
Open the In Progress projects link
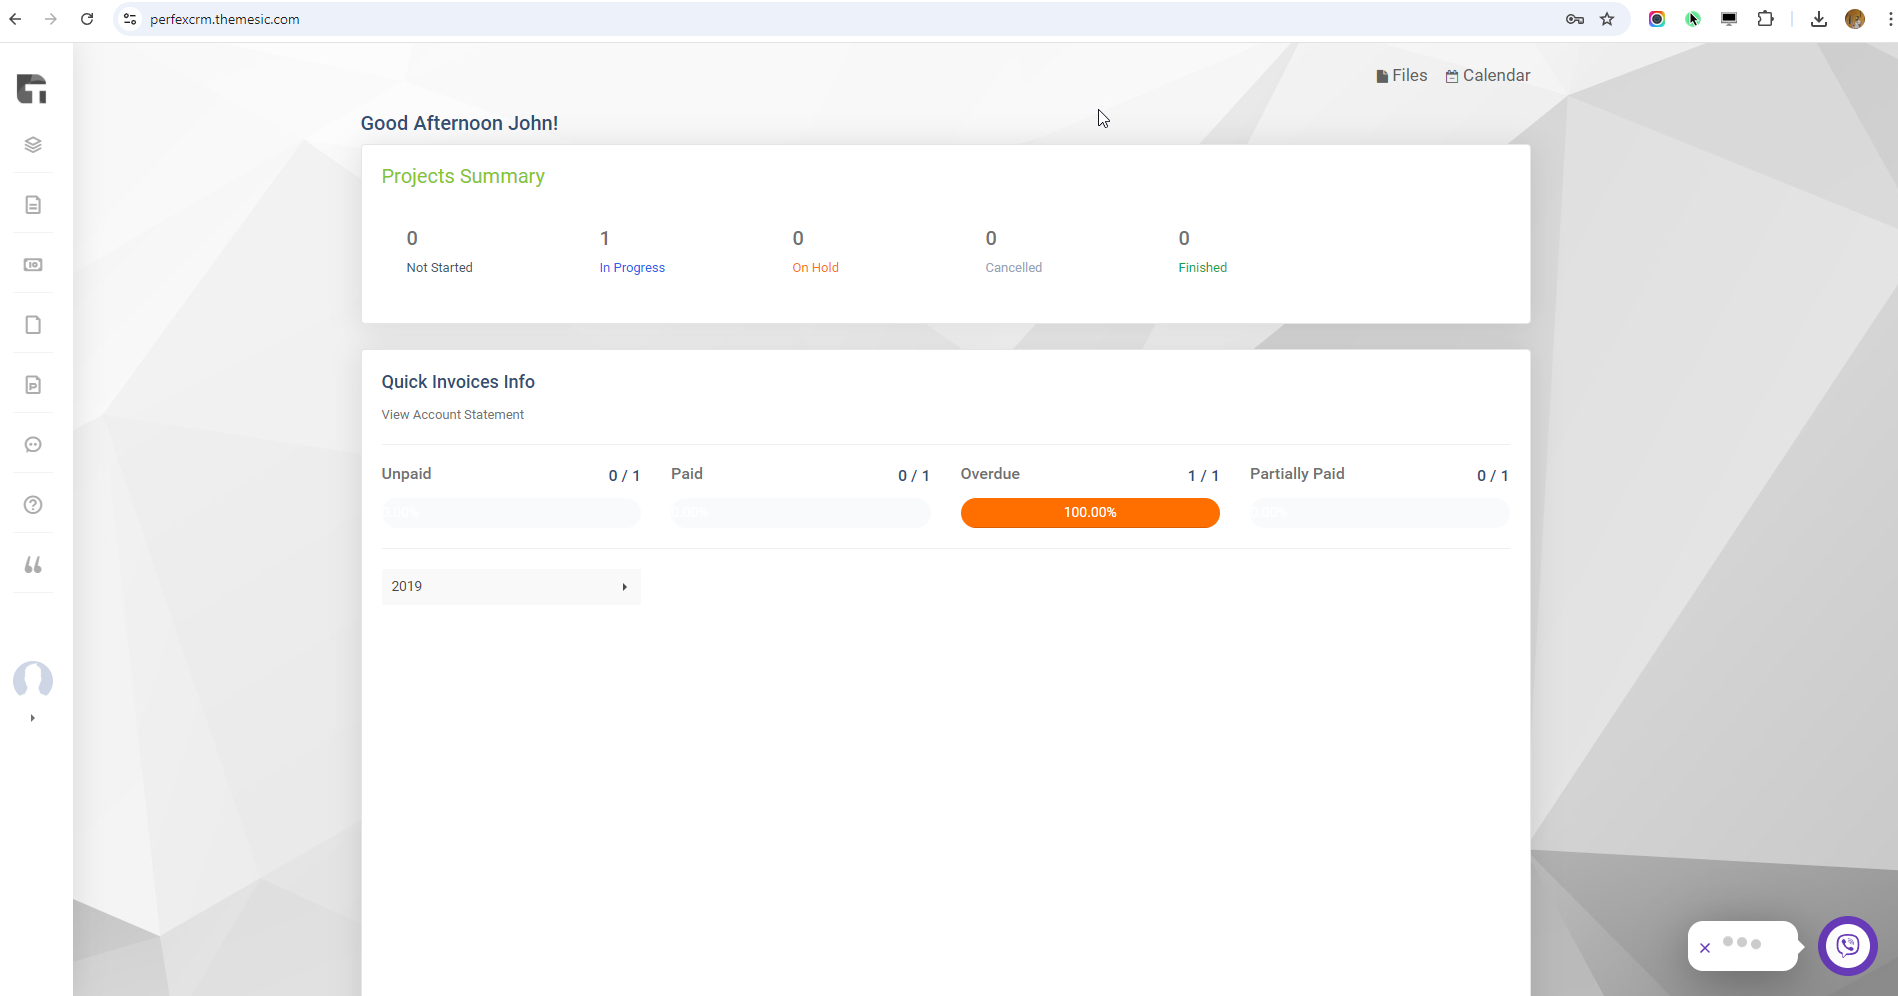click(632, 268)
